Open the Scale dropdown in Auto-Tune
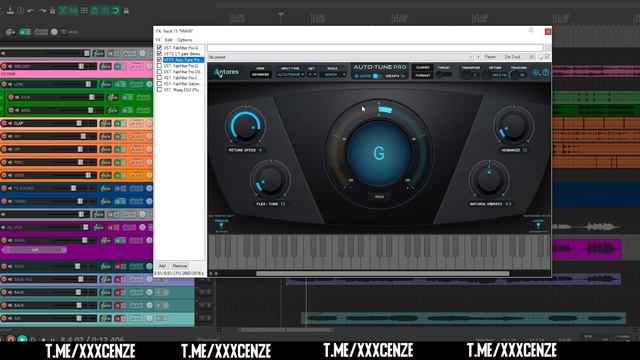Viewport: 640px width, 360px height. pyautogui.click(x=332, y=75)
